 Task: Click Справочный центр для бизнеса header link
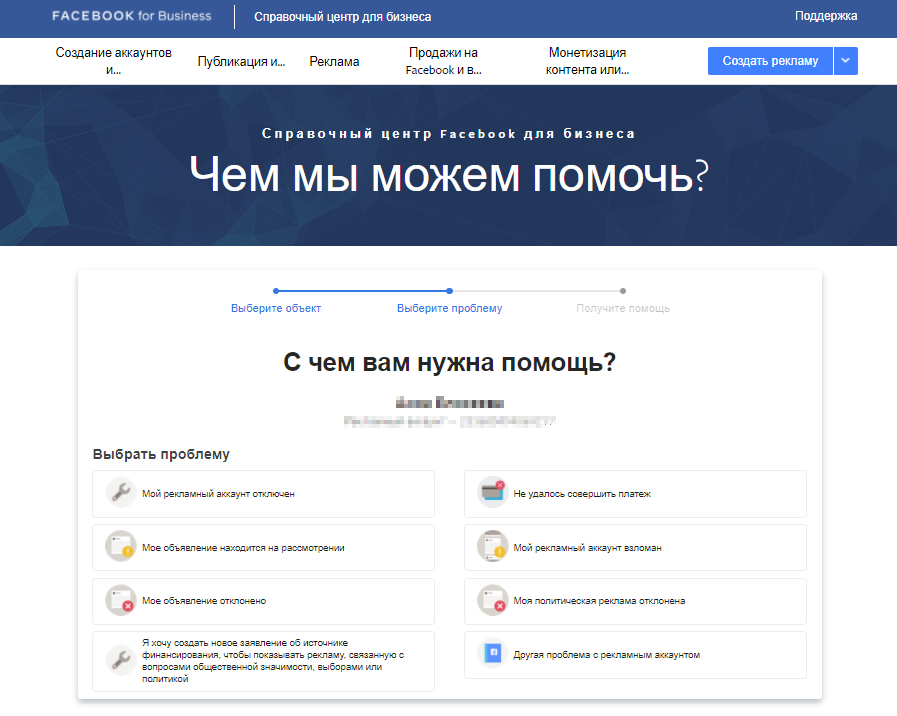click(x=342, y=17)
